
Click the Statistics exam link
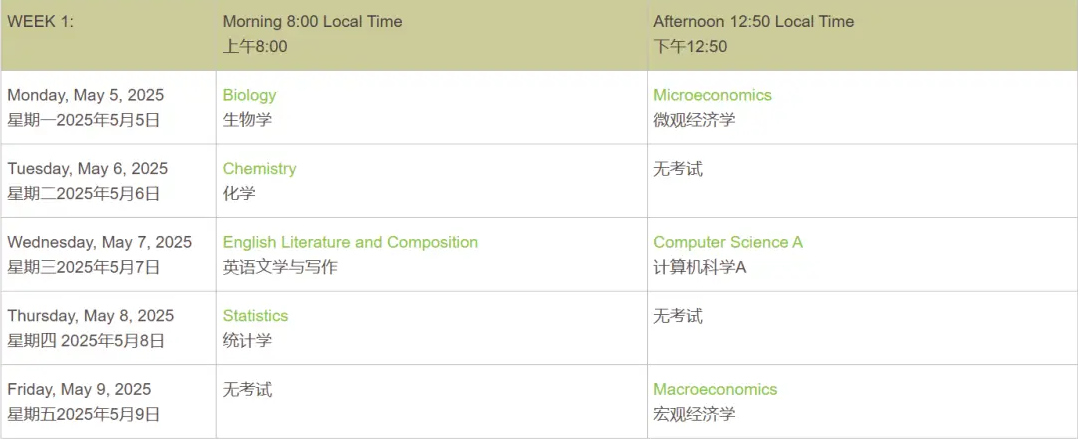coord(255,316)
